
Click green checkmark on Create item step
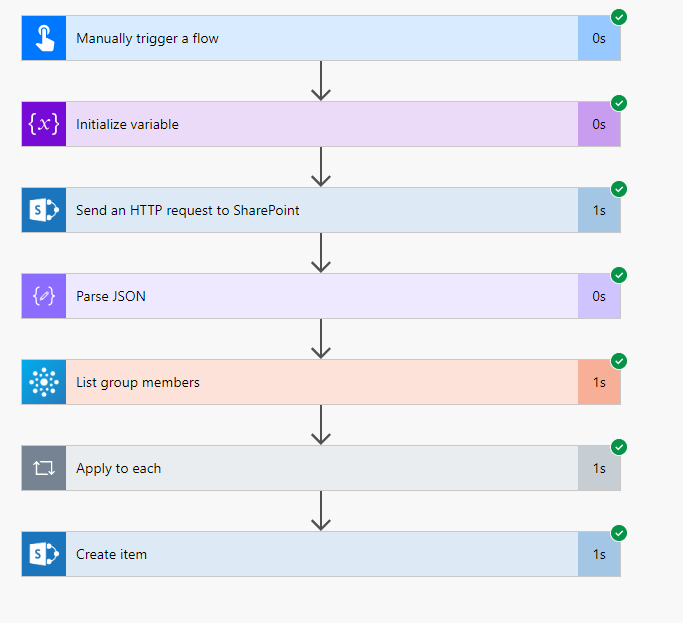point(619,533)
